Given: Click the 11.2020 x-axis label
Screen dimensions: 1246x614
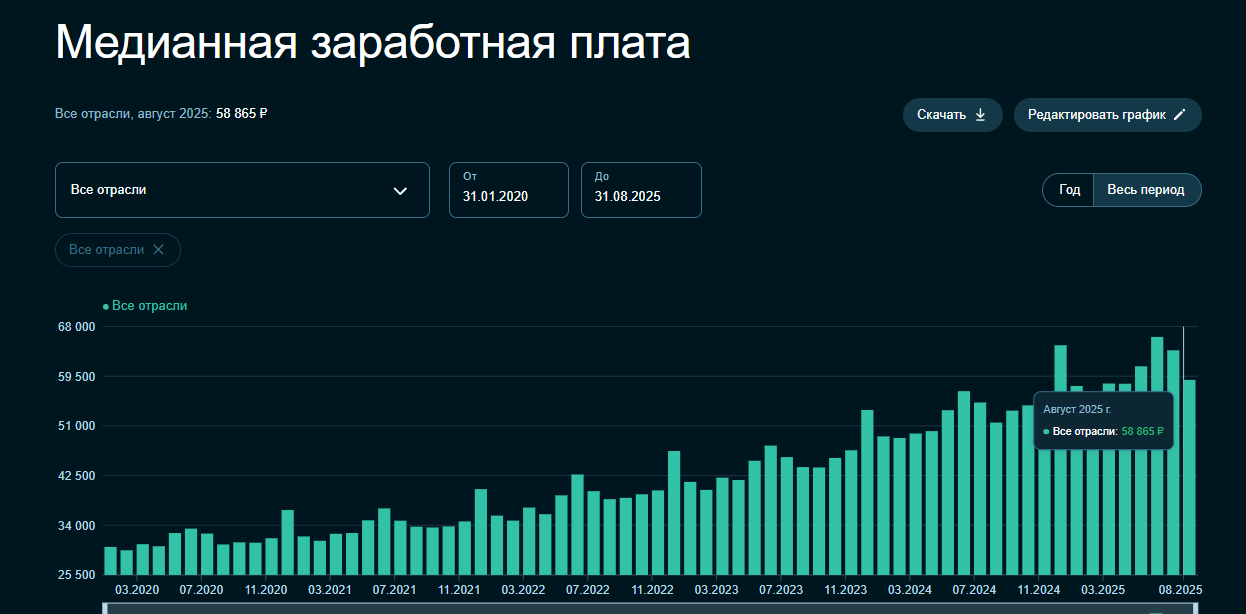Looking at the screenshot, I should click(266, 590).
